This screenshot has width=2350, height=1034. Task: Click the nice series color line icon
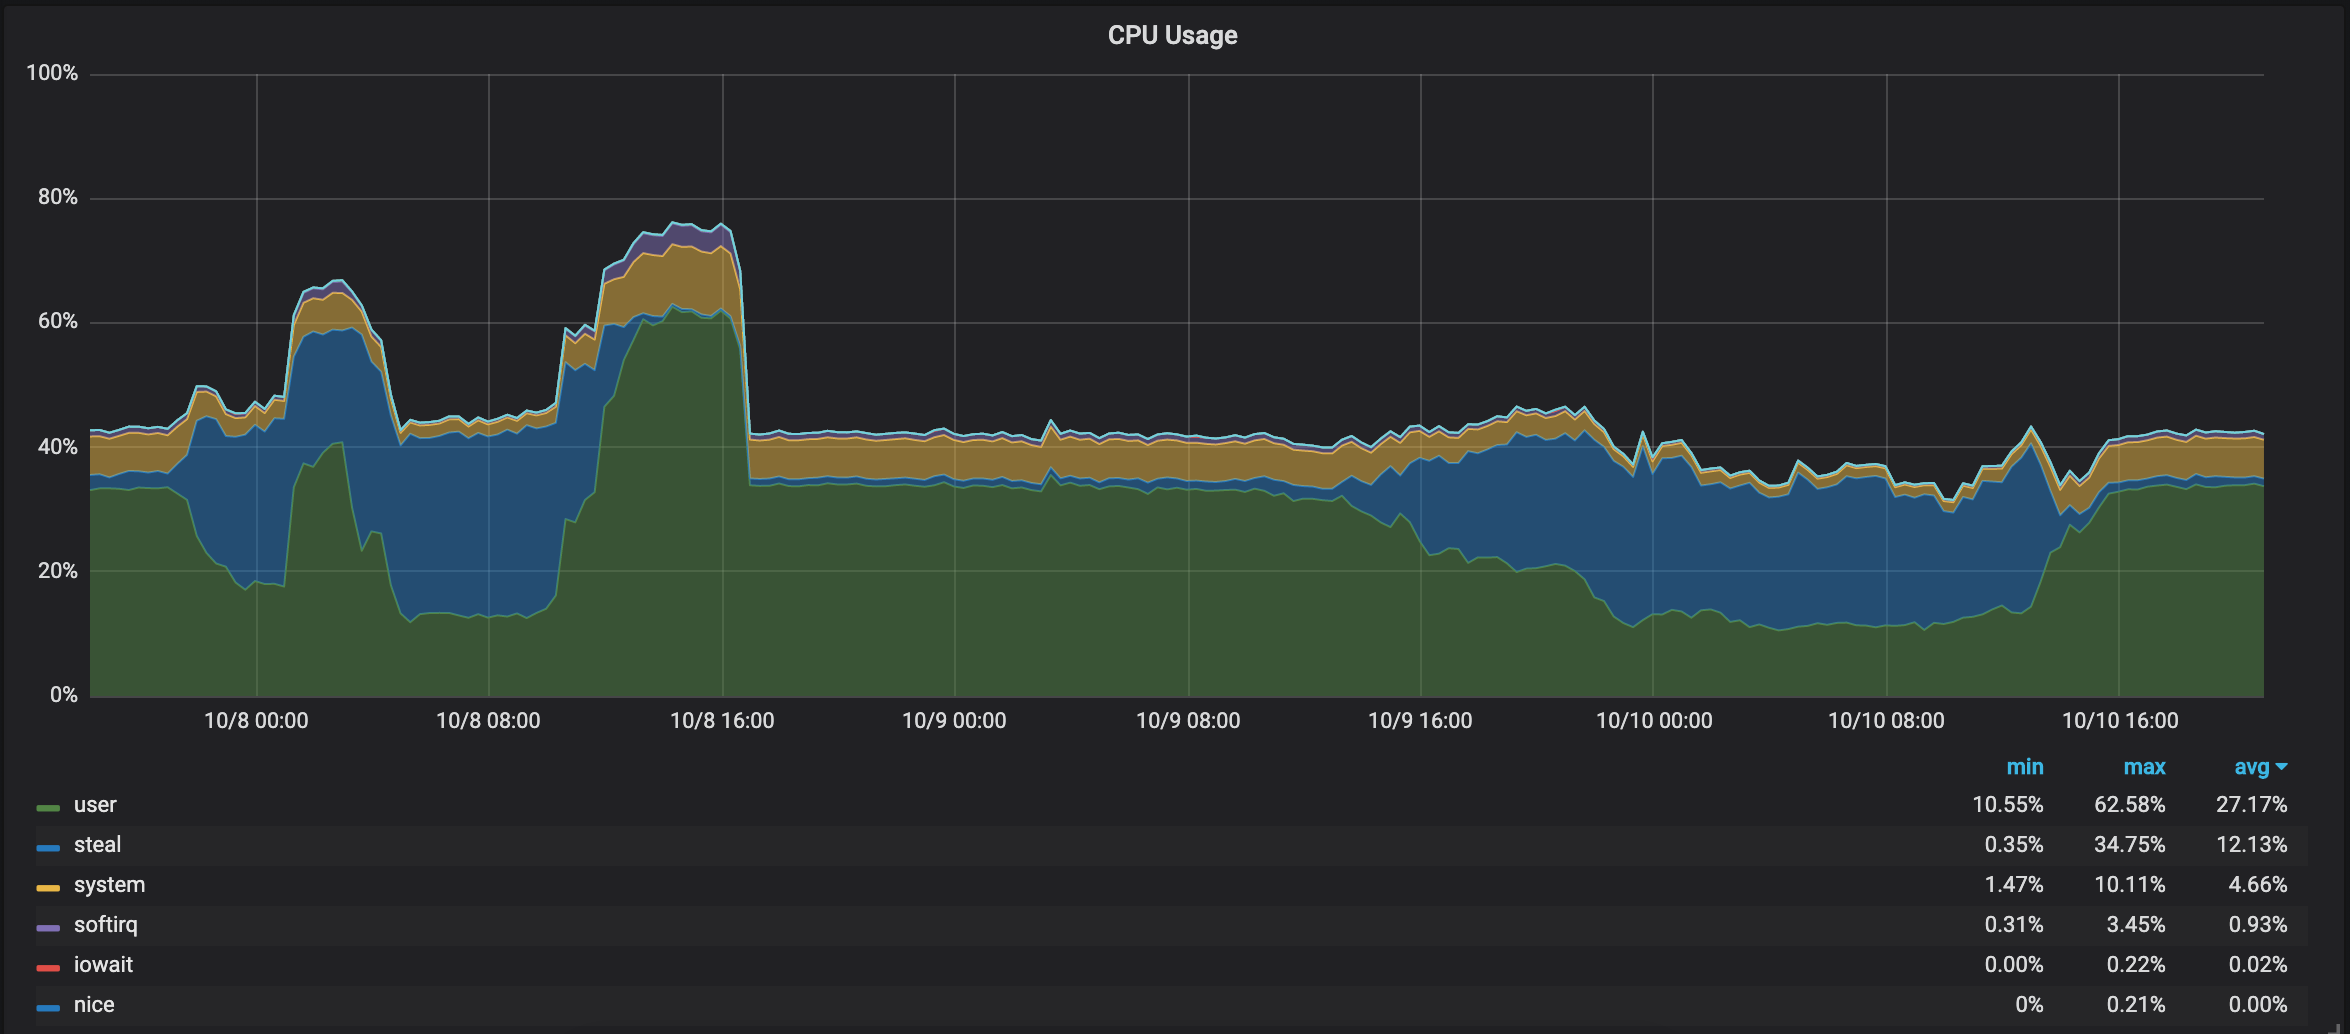pos(48,1007)
